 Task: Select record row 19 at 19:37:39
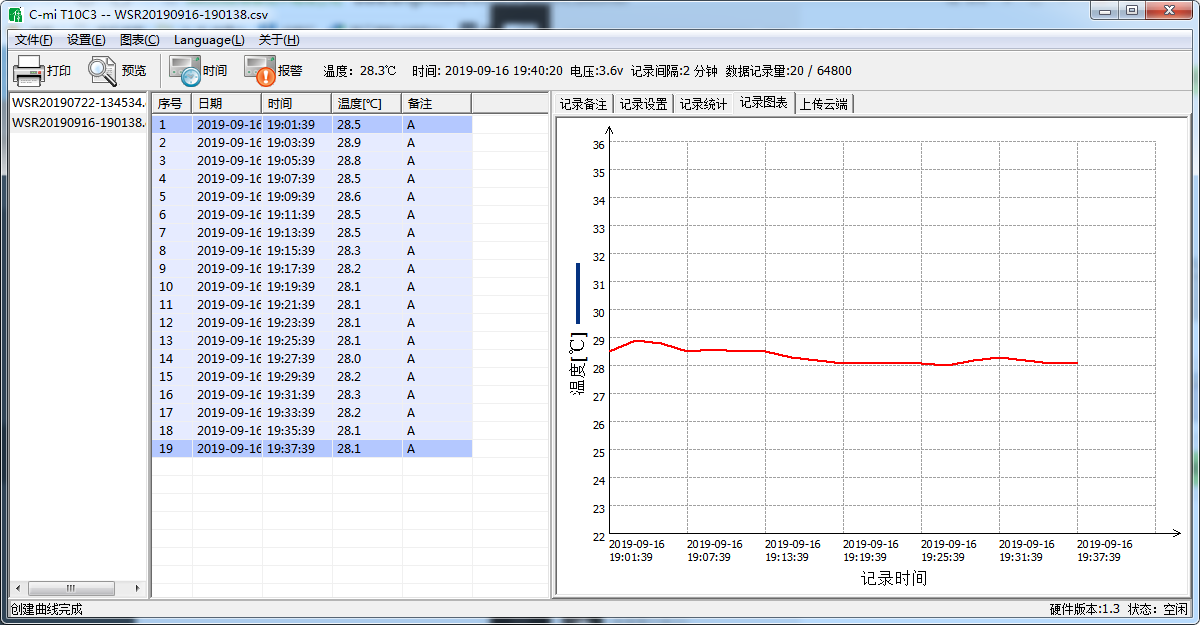(312, 449)
